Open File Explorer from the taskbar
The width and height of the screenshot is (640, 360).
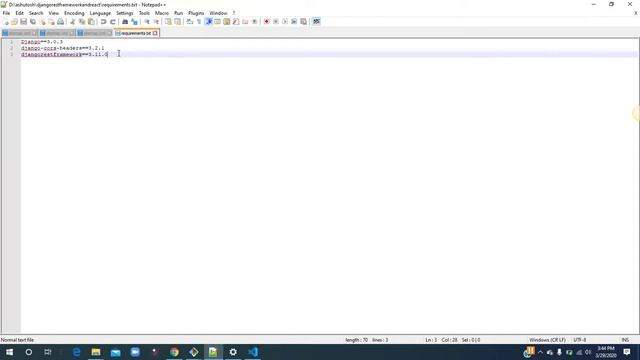[96, 352]
